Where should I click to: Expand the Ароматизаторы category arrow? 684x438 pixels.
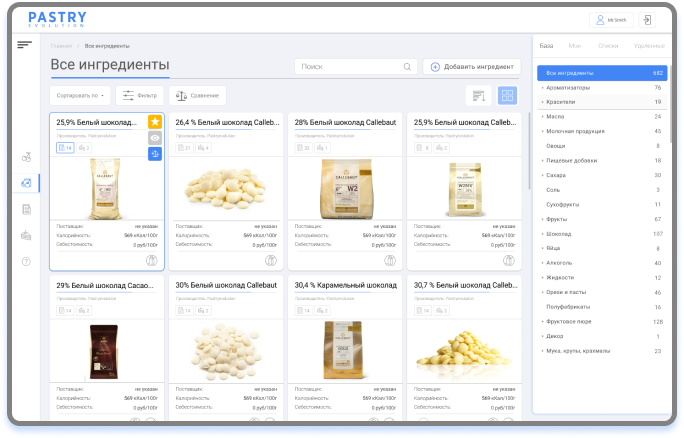542,88
